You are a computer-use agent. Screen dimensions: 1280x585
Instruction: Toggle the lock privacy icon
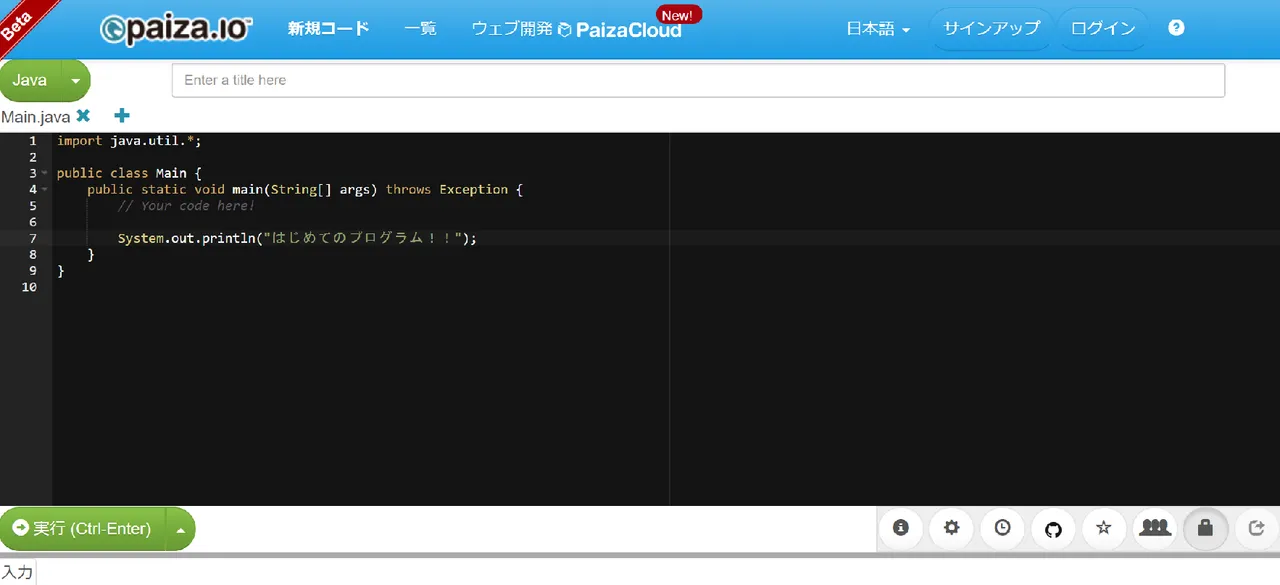[1205, 528]
